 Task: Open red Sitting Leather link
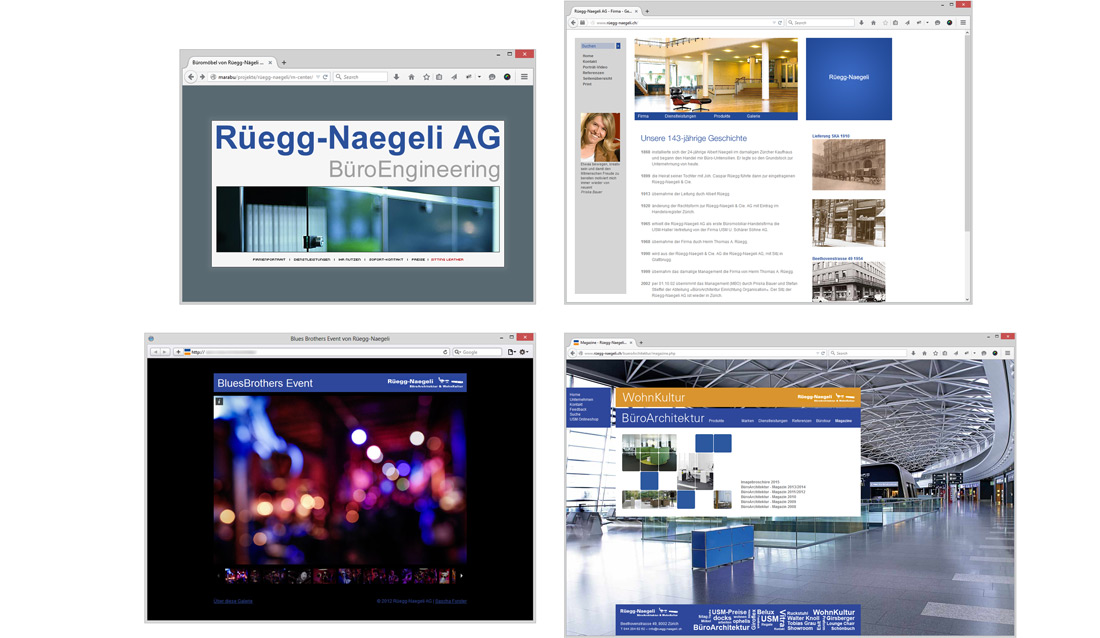click(x=447, y=260)
